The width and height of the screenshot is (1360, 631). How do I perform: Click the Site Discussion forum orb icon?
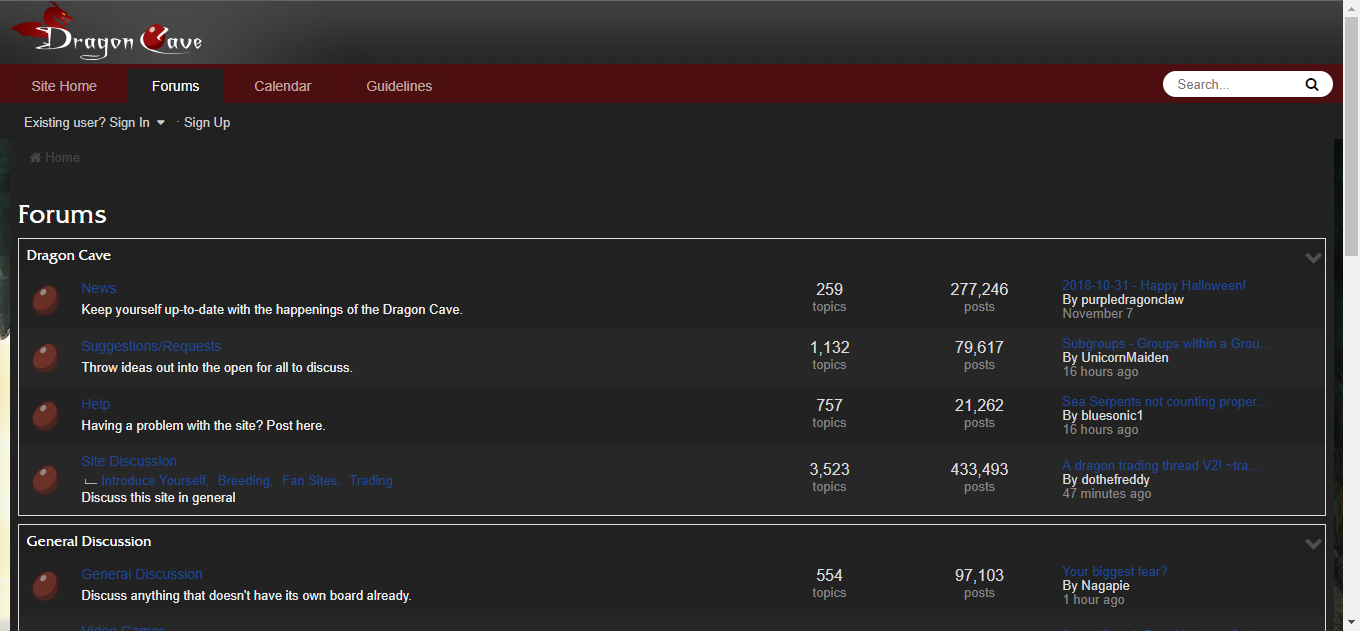(45, 478)
